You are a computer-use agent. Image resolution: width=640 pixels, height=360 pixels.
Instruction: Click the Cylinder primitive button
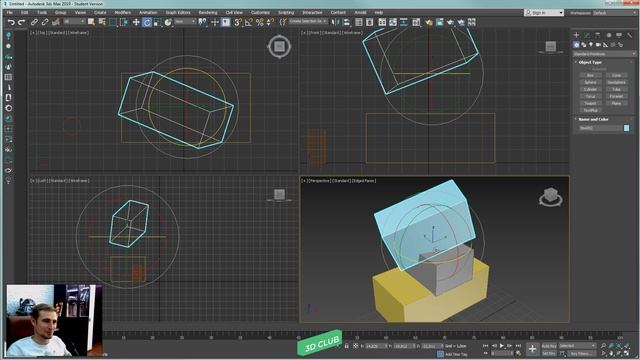click(590, 89)
